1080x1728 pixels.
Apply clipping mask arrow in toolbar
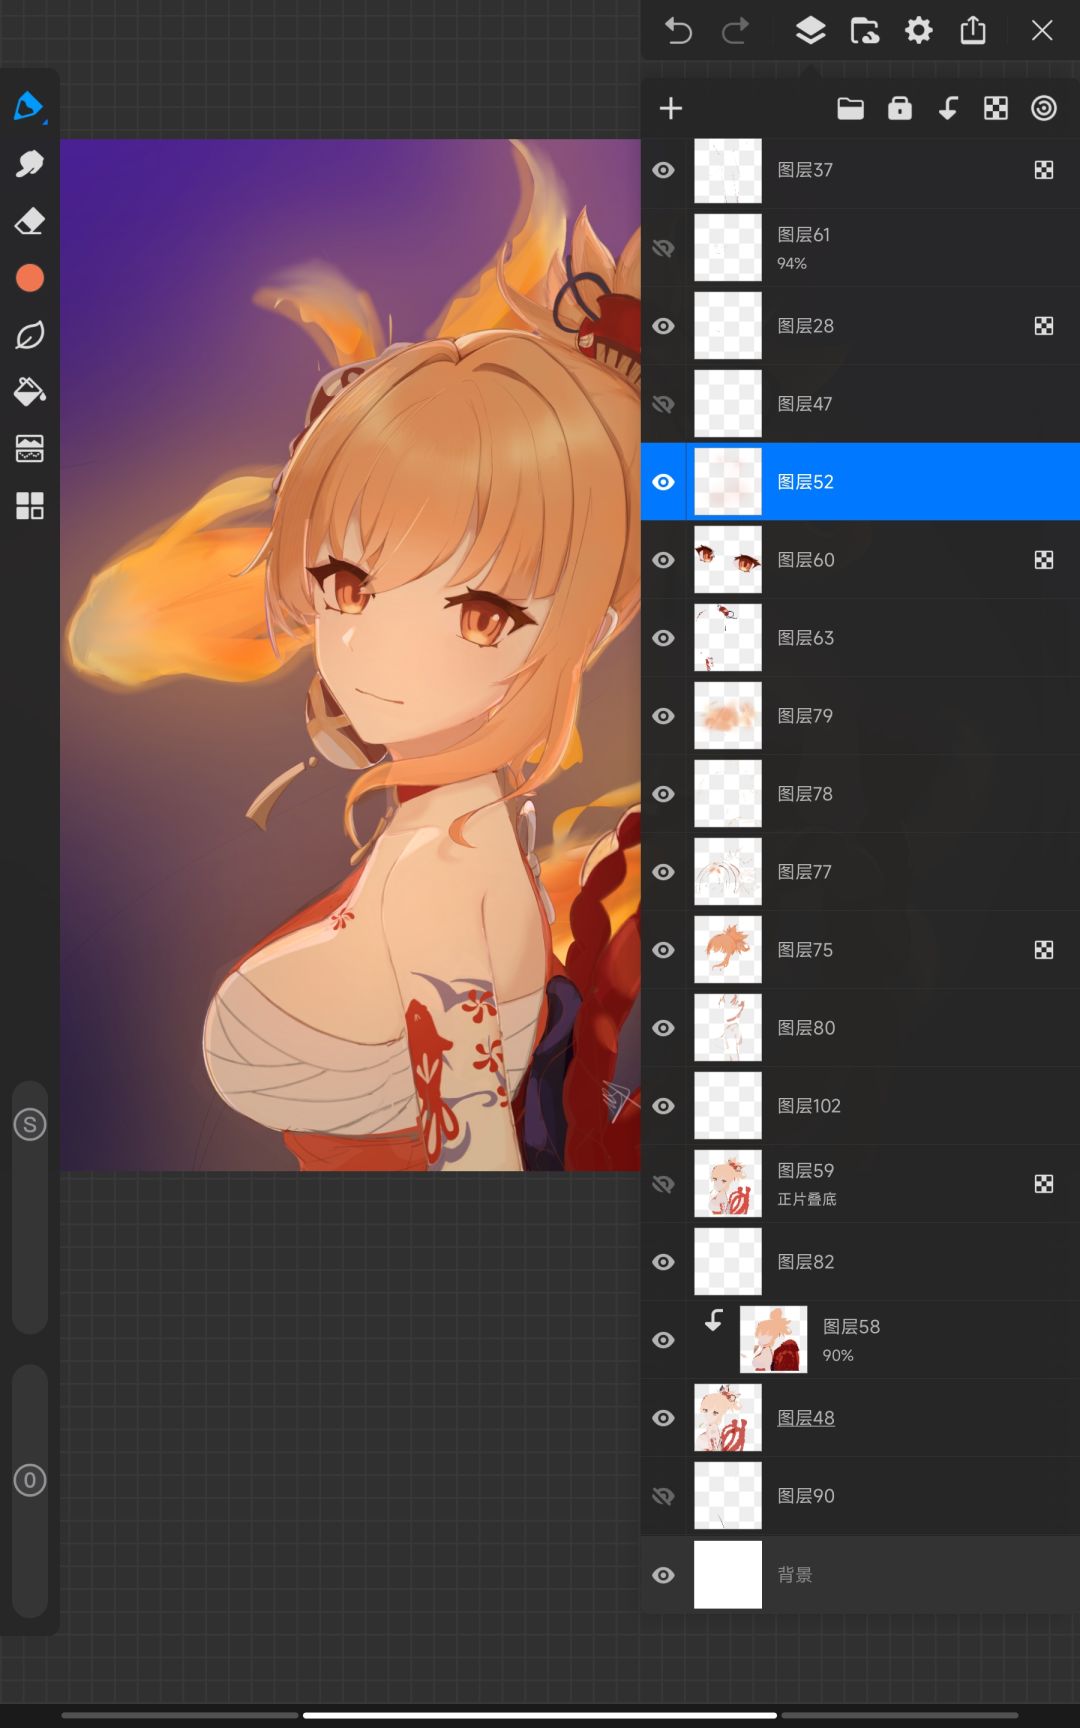click(x=948, y=108)
